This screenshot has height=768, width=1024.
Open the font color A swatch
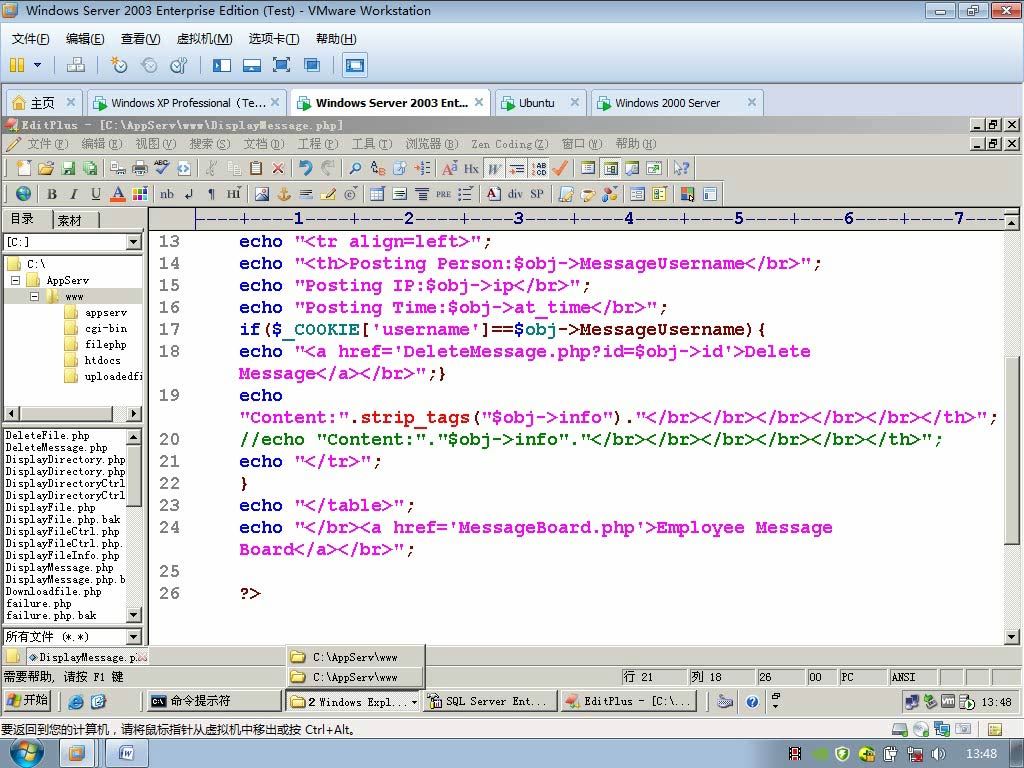click(x=118, y=194)
